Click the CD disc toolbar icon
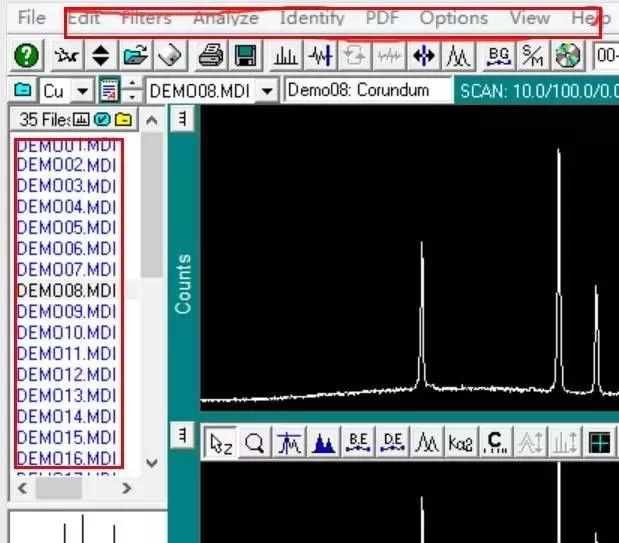 568,55
